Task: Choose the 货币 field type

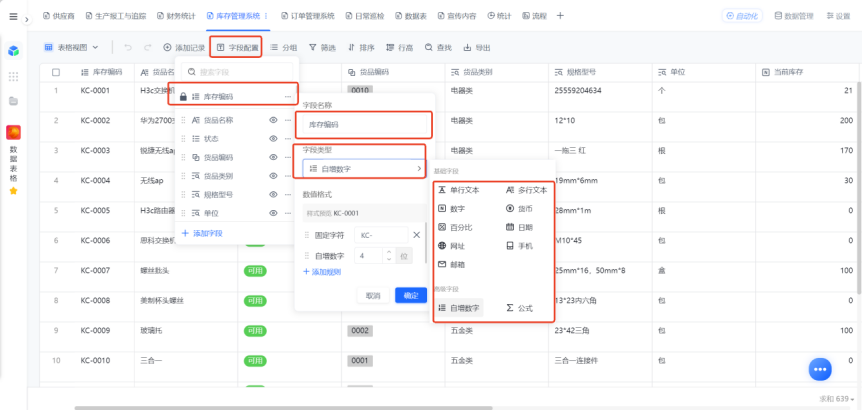Action: (x=519, y=209)
